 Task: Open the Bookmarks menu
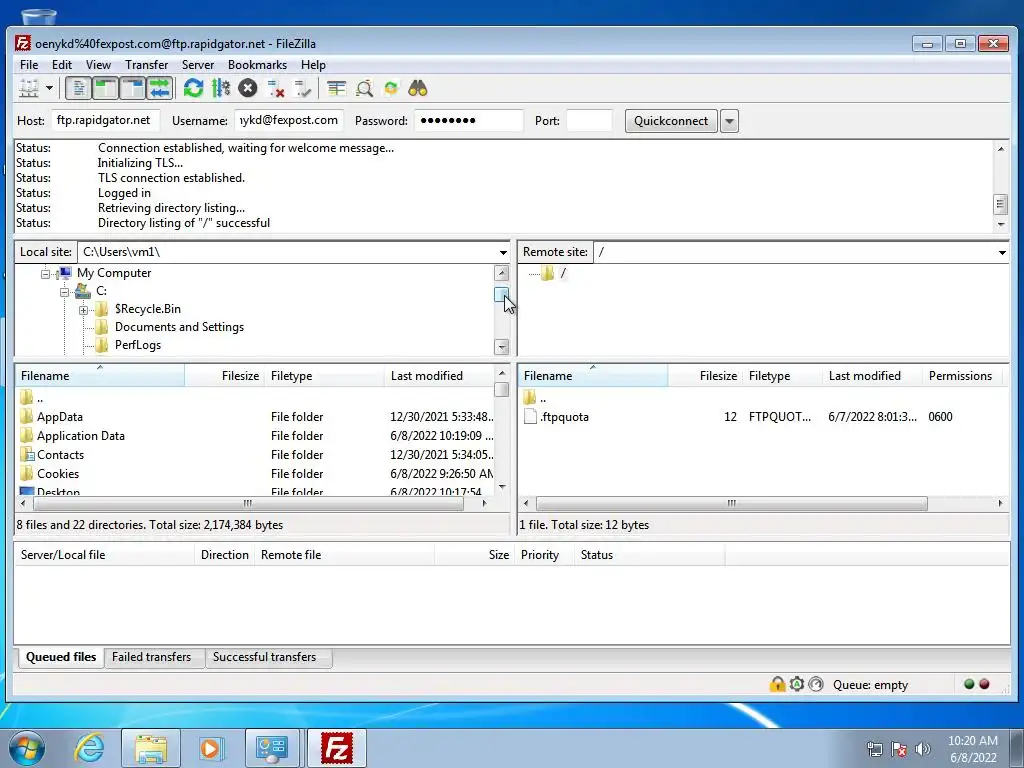tap(257, 65)
